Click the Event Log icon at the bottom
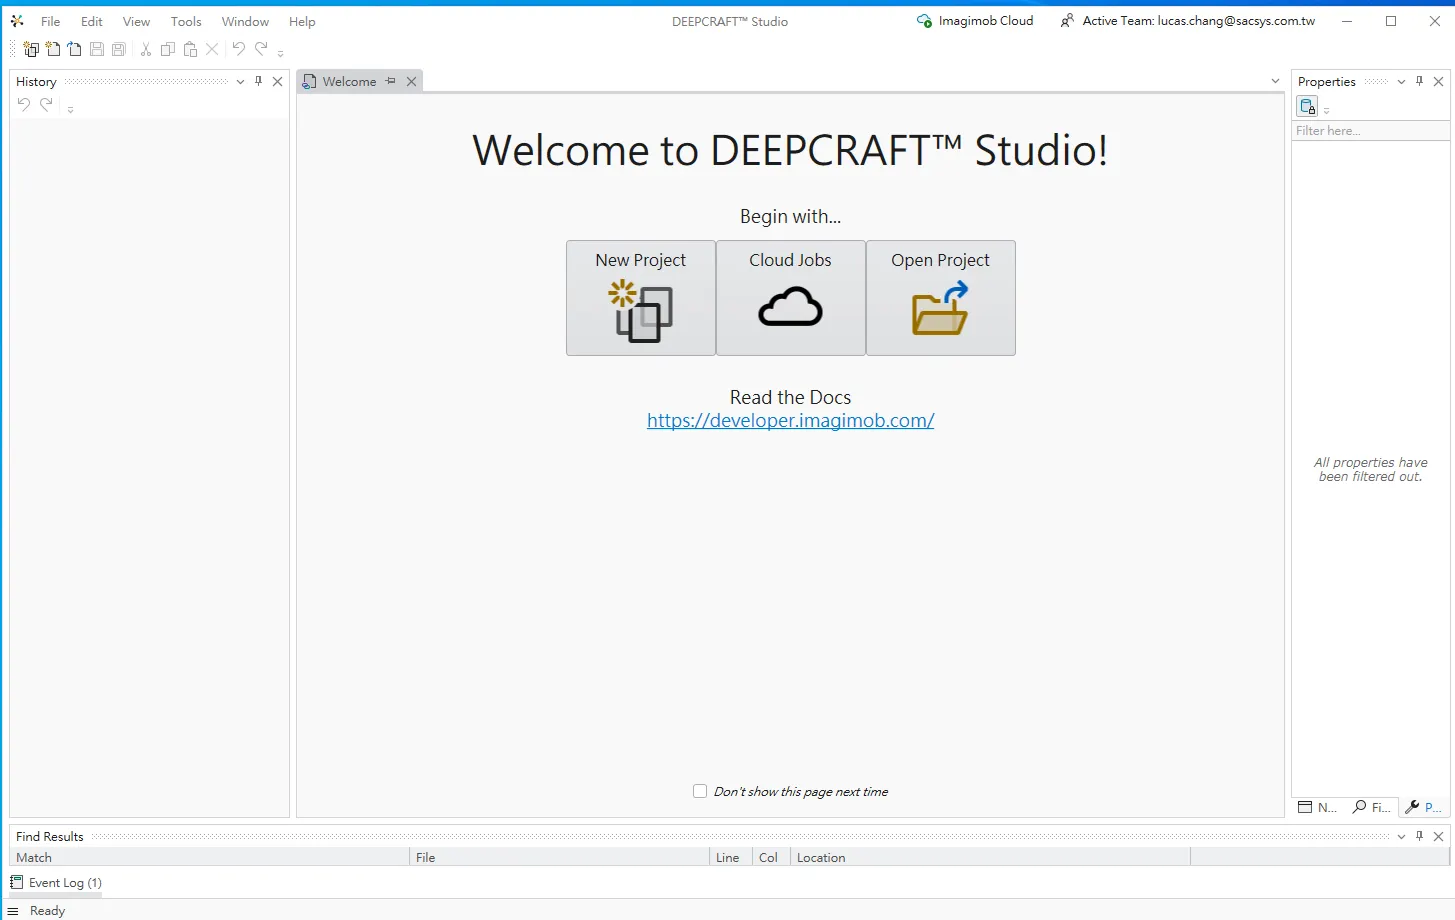 point(16,882)
